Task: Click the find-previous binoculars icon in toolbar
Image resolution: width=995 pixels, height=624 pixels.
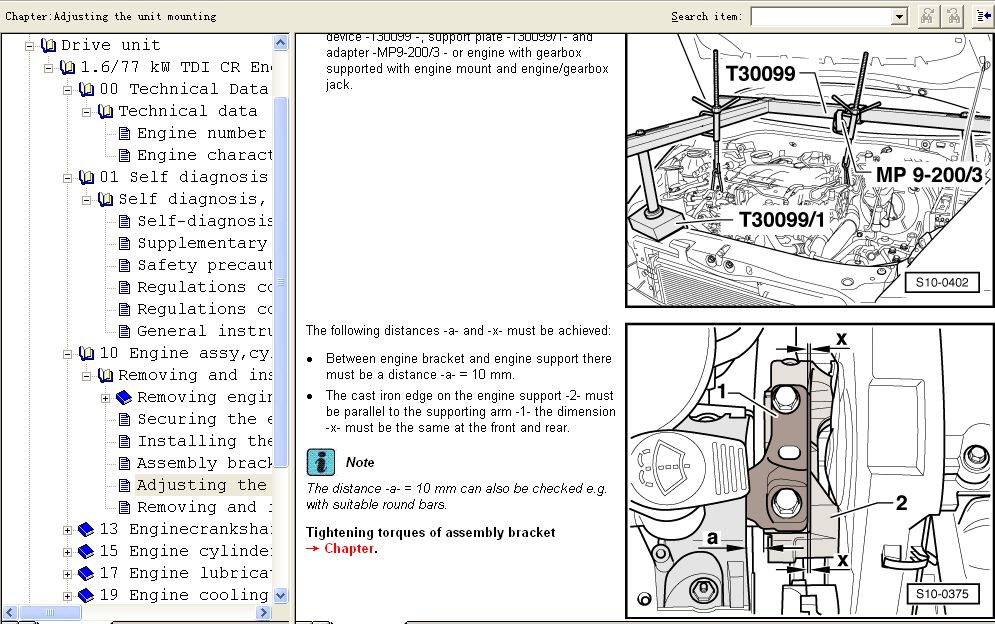Action: (953, 16)
